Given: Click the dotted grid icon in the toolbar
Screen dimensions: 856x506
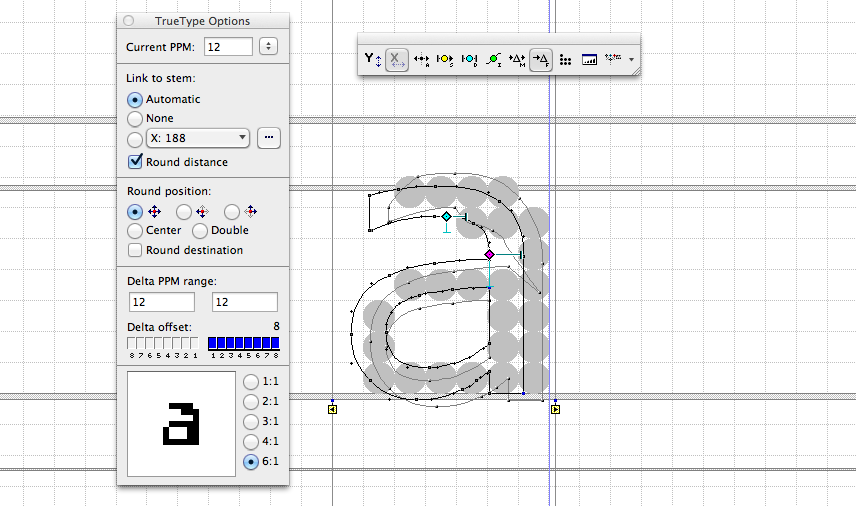Looking at the screenshot, I should point(565,60).
